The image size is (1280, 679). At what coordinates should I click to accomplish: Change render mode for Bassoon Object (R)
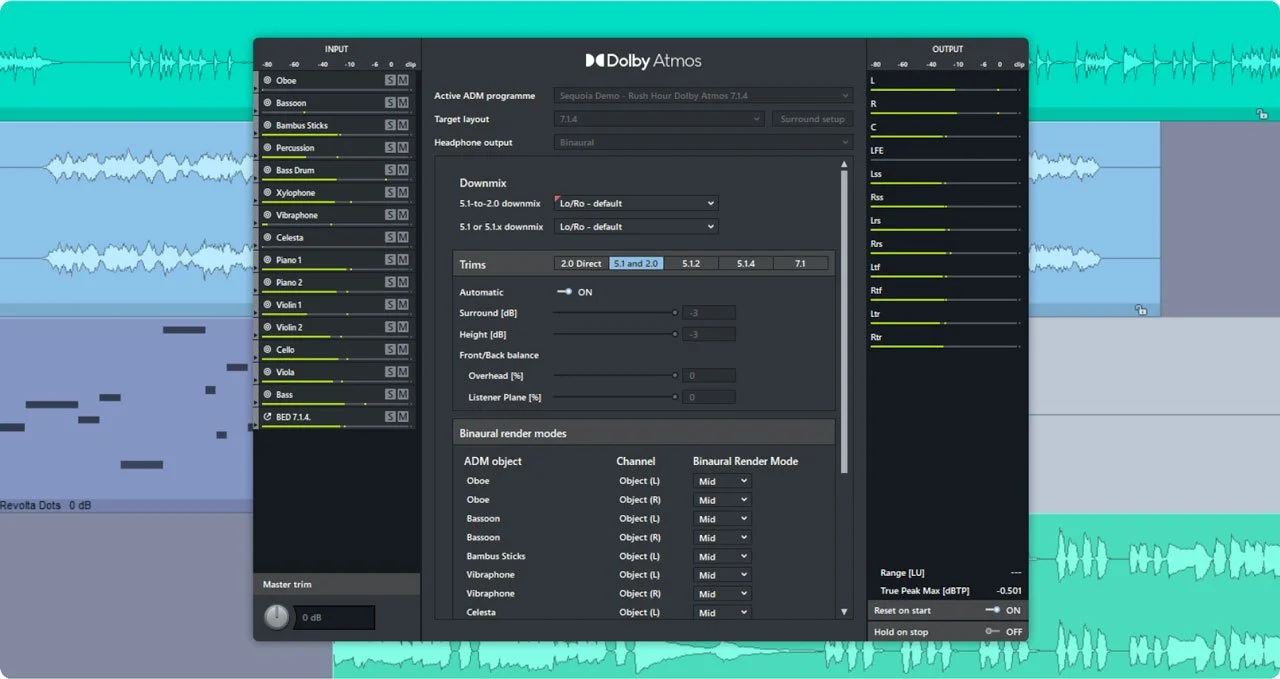(x=721, y=538)
